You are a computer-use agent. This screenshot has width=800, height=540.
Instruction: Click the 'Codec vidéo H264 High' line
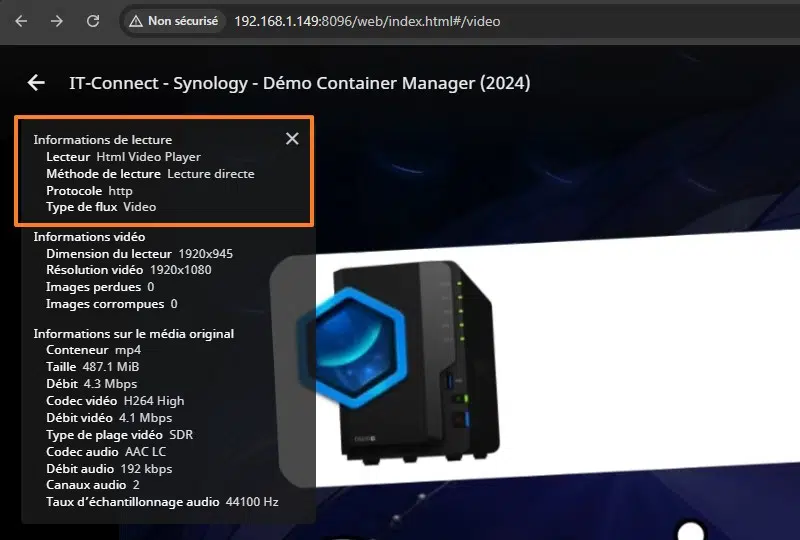(x=115, y=401)
